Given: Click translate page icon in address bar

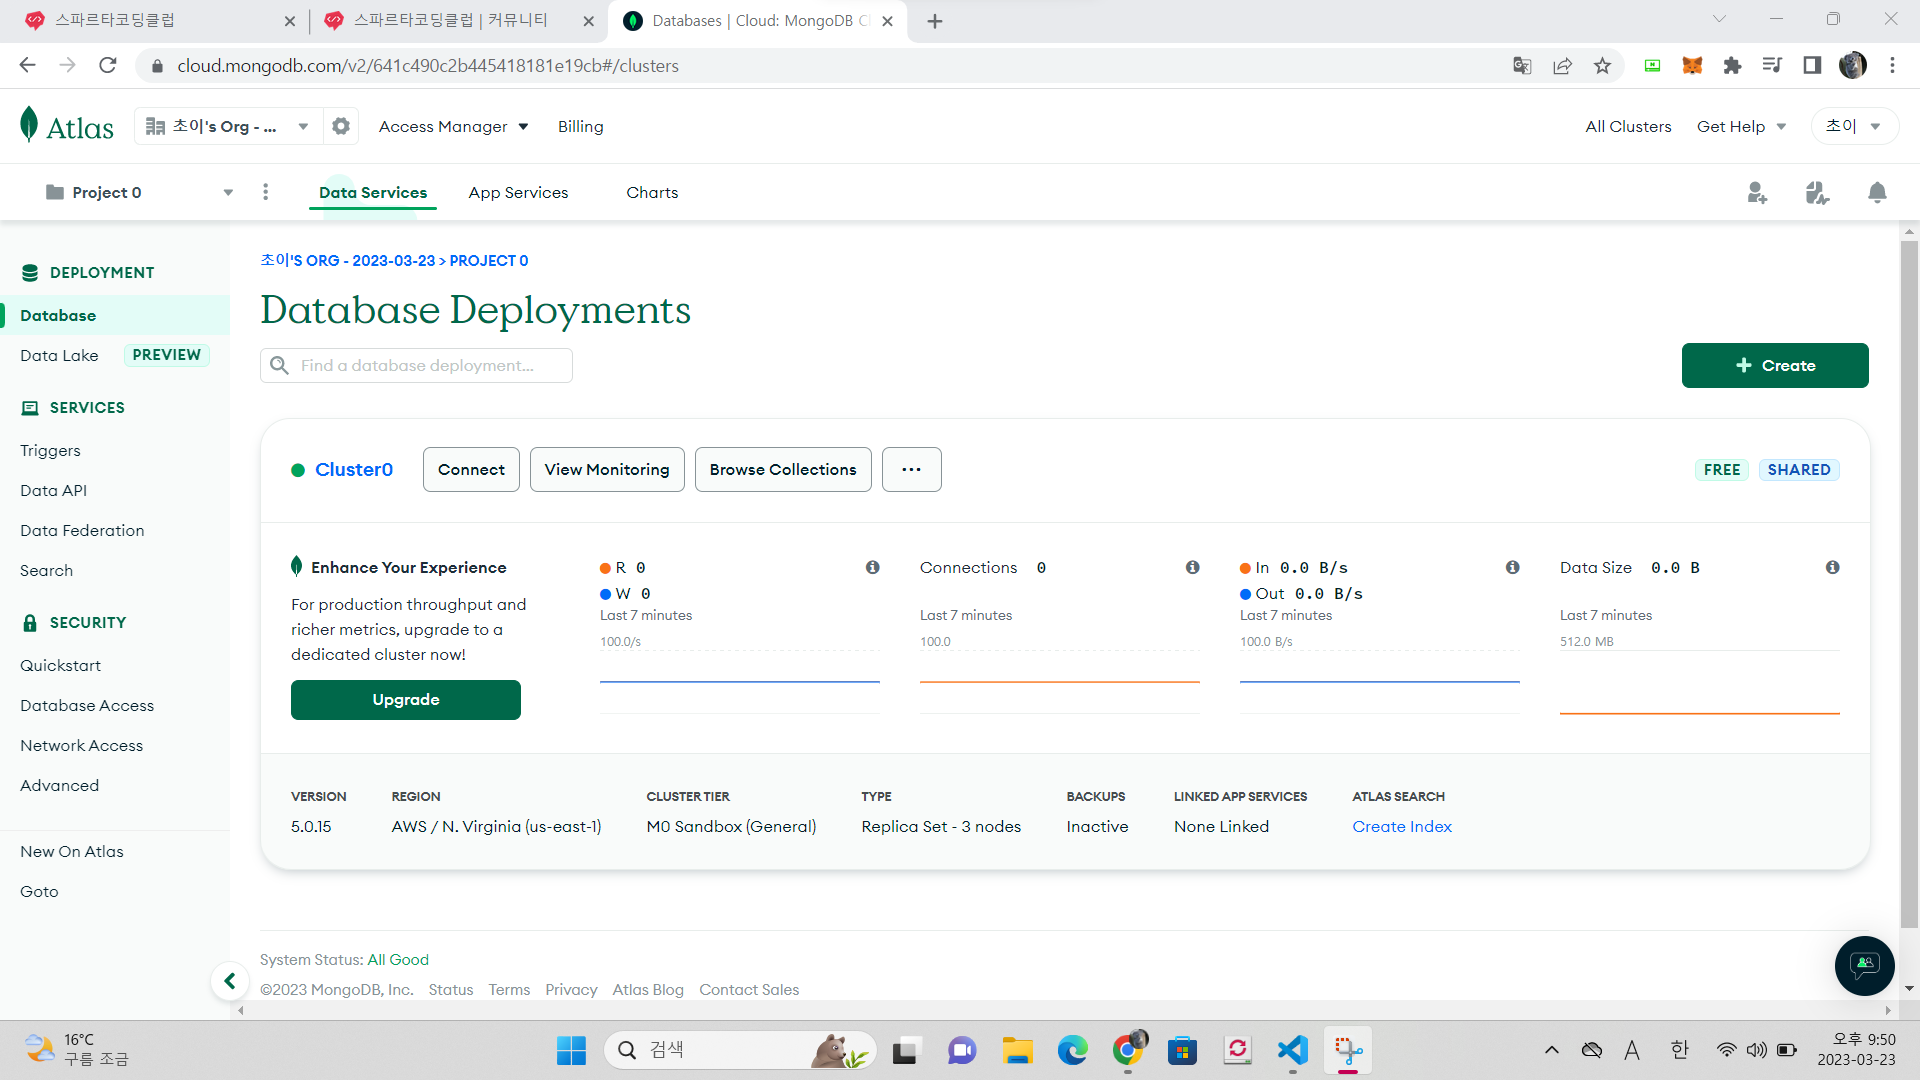Looking at the screenshot, I should tap(1522, 66).
